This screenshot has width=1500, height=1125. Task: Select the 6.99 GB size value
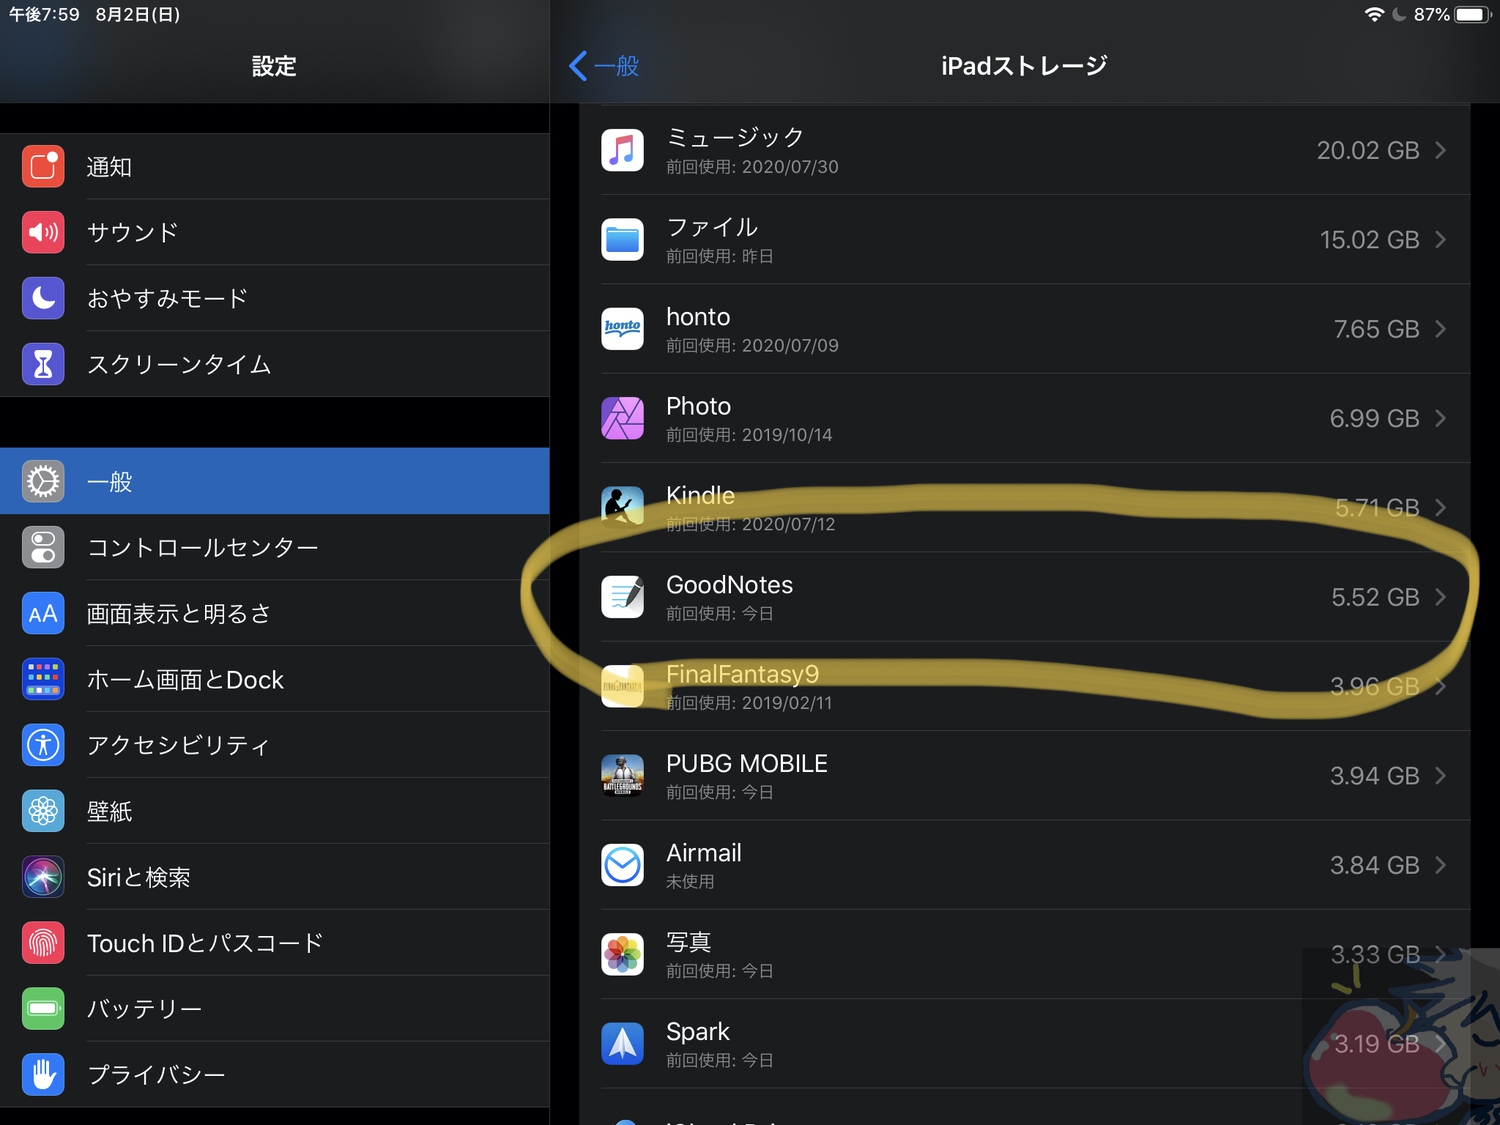tap(1375, 418)
